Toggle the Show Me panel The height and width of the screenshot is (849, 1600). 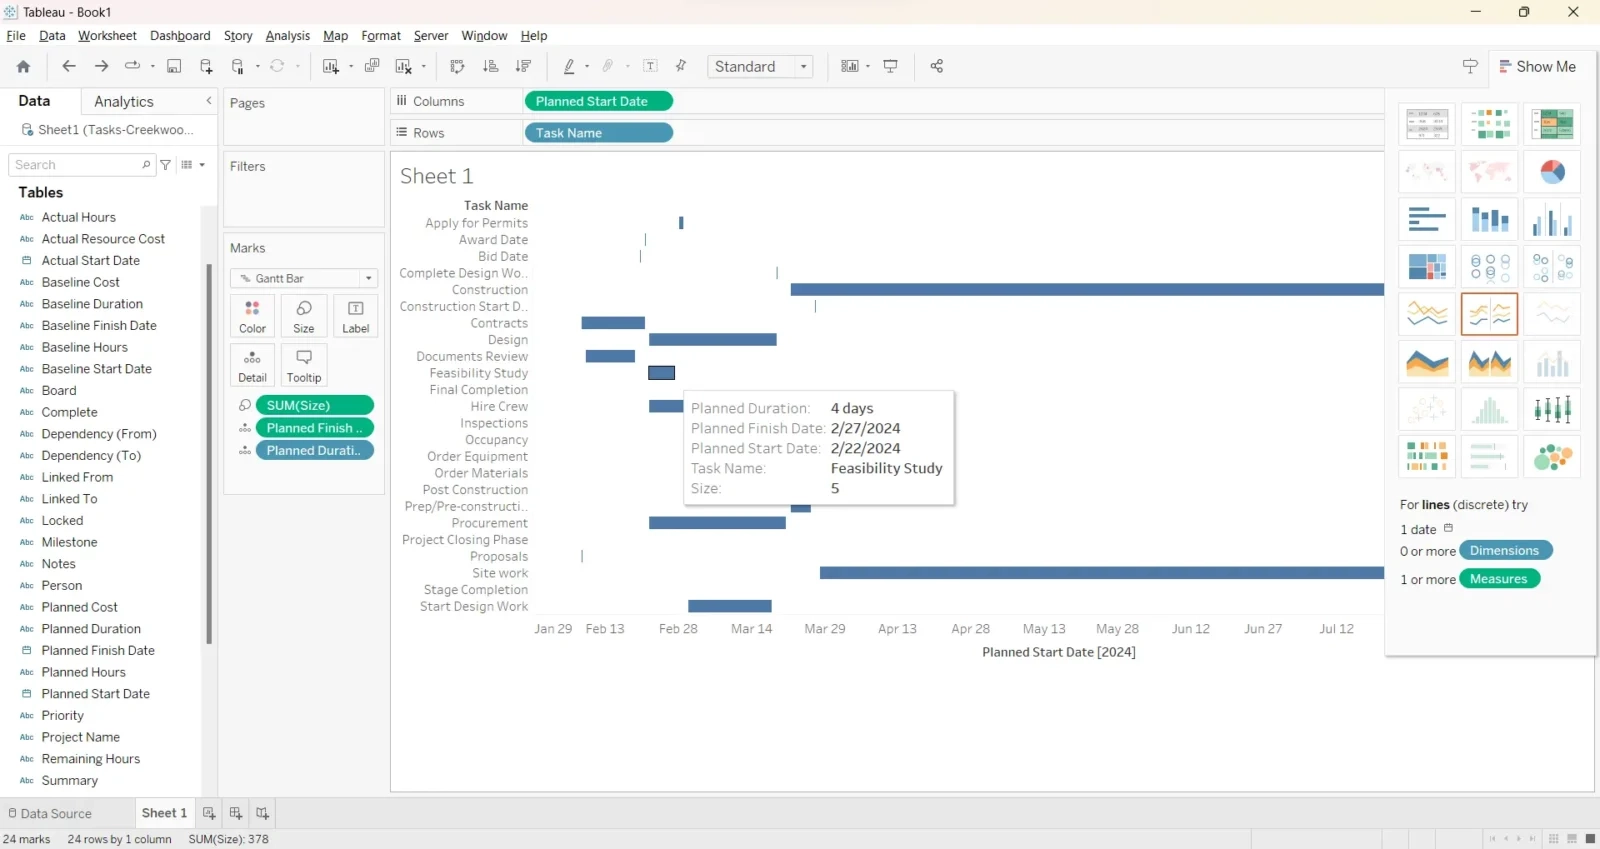[1537, 66]
